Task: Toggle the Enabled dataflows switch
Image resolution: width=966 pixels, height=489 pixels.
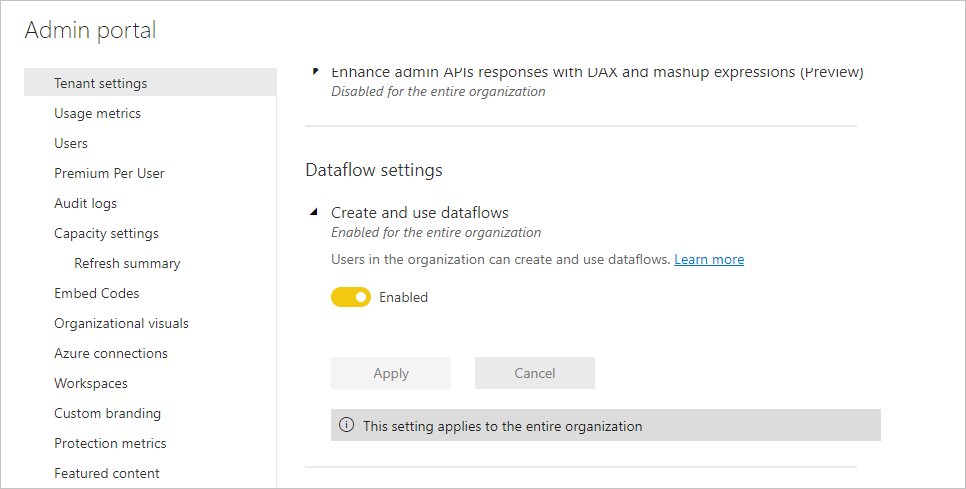Action: coord(351,297)
